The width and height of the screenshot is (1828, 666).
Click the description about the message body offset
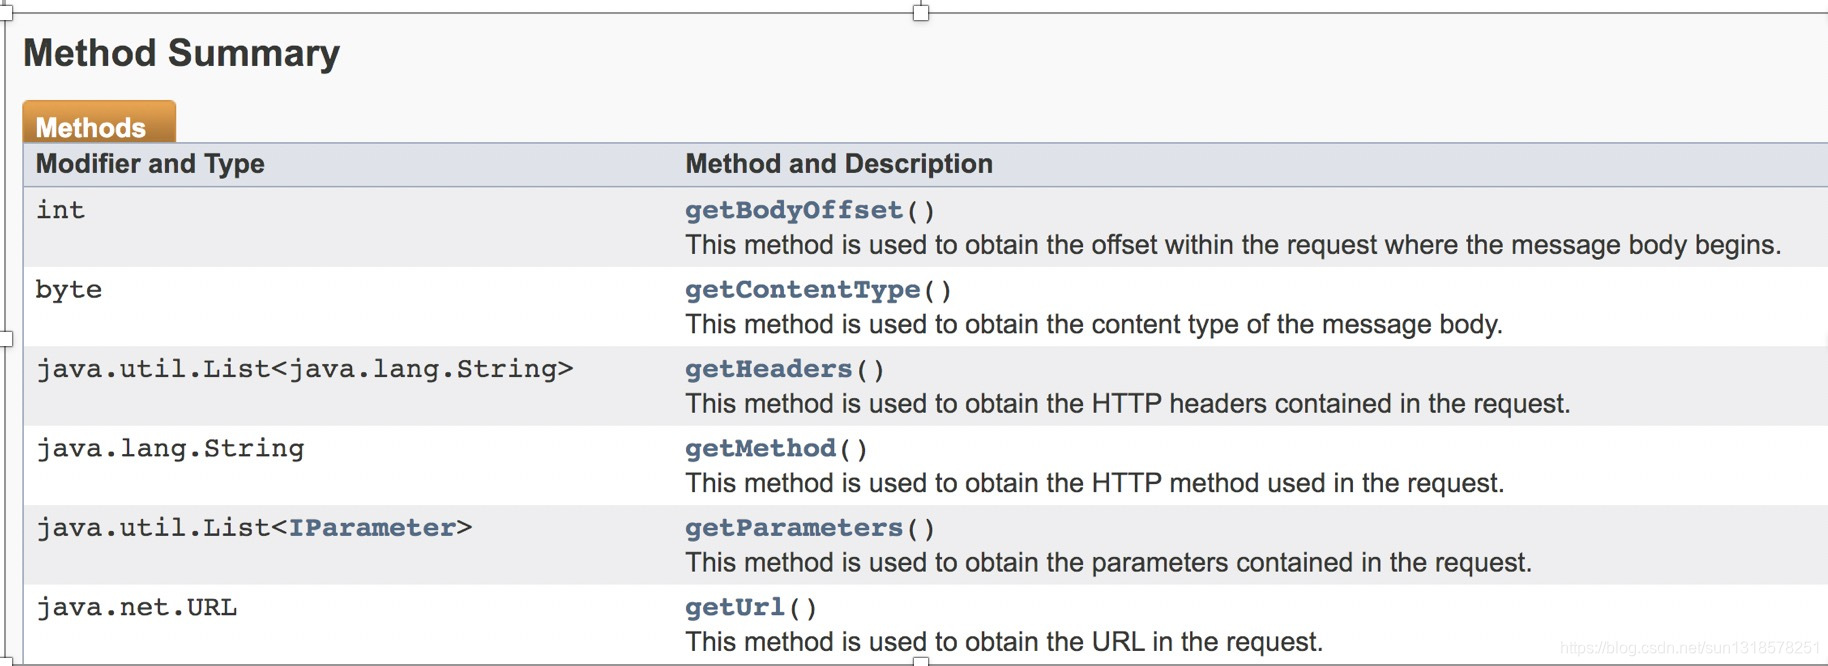coord(1233,245)
